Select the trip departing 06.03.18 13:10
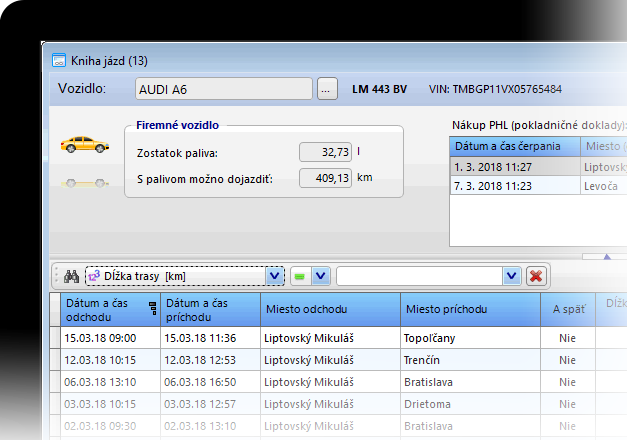Viewport: 627px width, 440px height. (110, 382)
